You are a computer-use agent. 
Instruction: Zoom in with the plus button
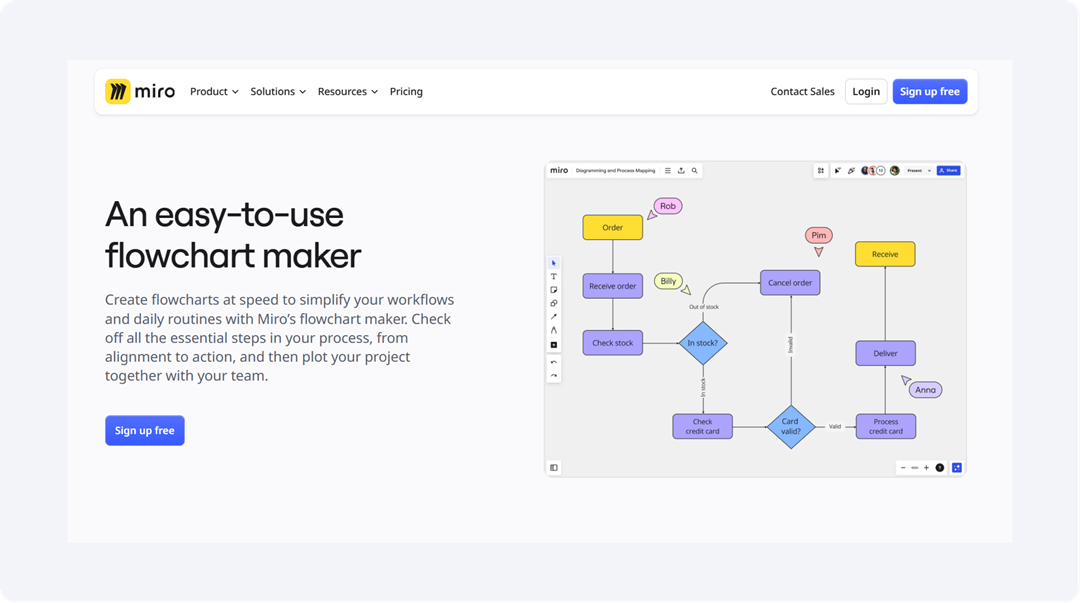click(926, 468)
